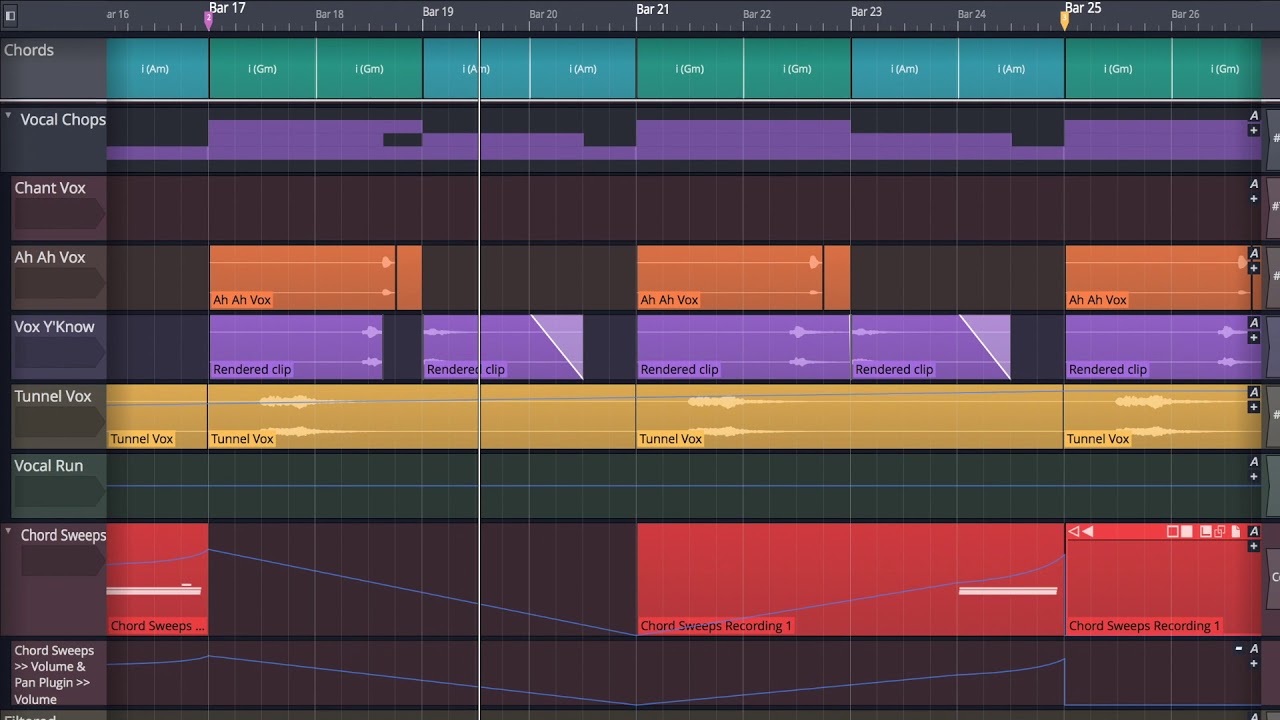Click the plus icon on Vocal Chops track

(1254, 130)
